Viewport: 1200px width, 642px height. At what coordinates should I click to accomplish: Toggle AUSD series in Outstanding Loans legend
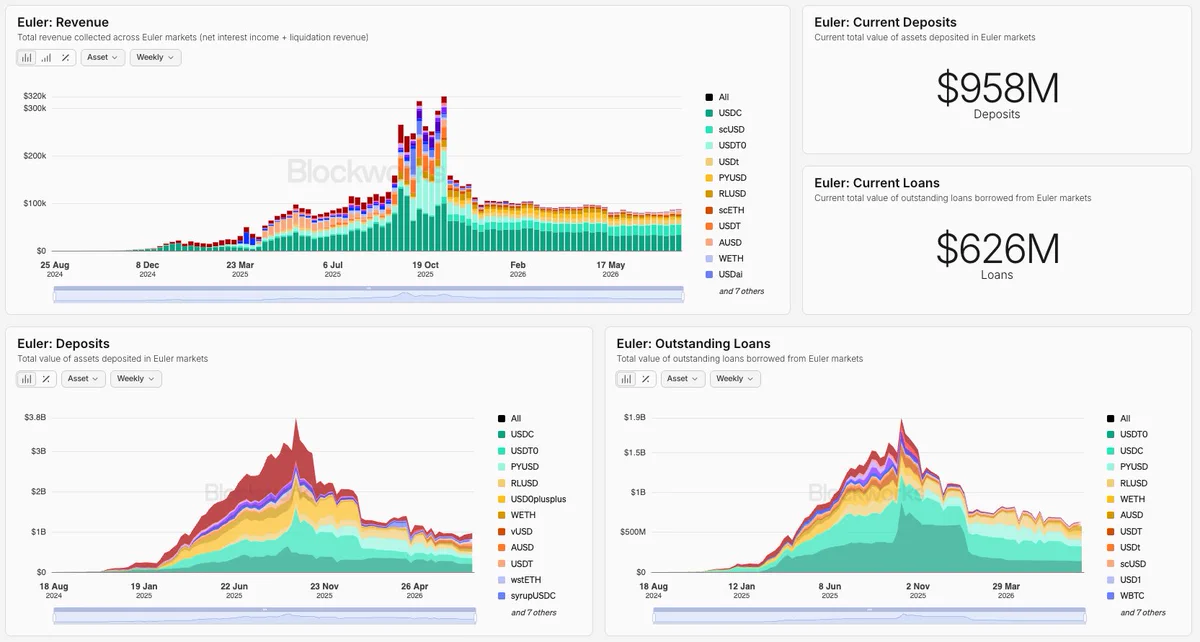click(x=1125, y=515)
